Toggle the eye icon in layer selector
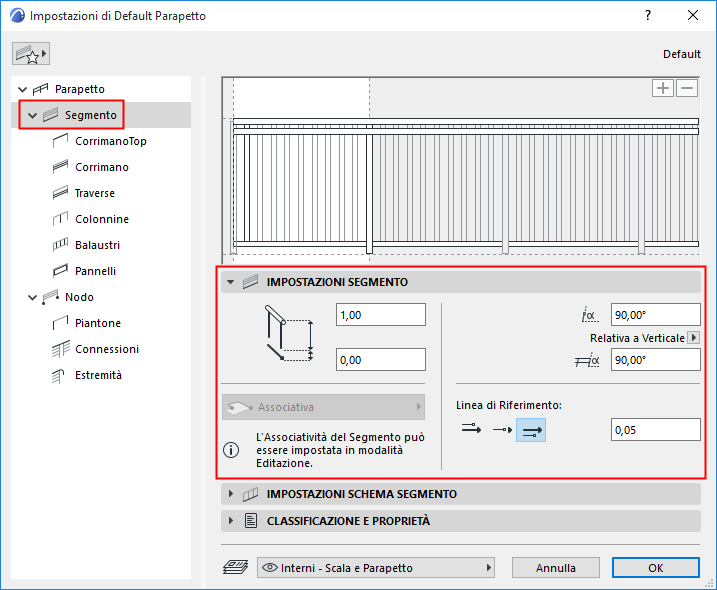717x590 pixels. coord(270,568)
